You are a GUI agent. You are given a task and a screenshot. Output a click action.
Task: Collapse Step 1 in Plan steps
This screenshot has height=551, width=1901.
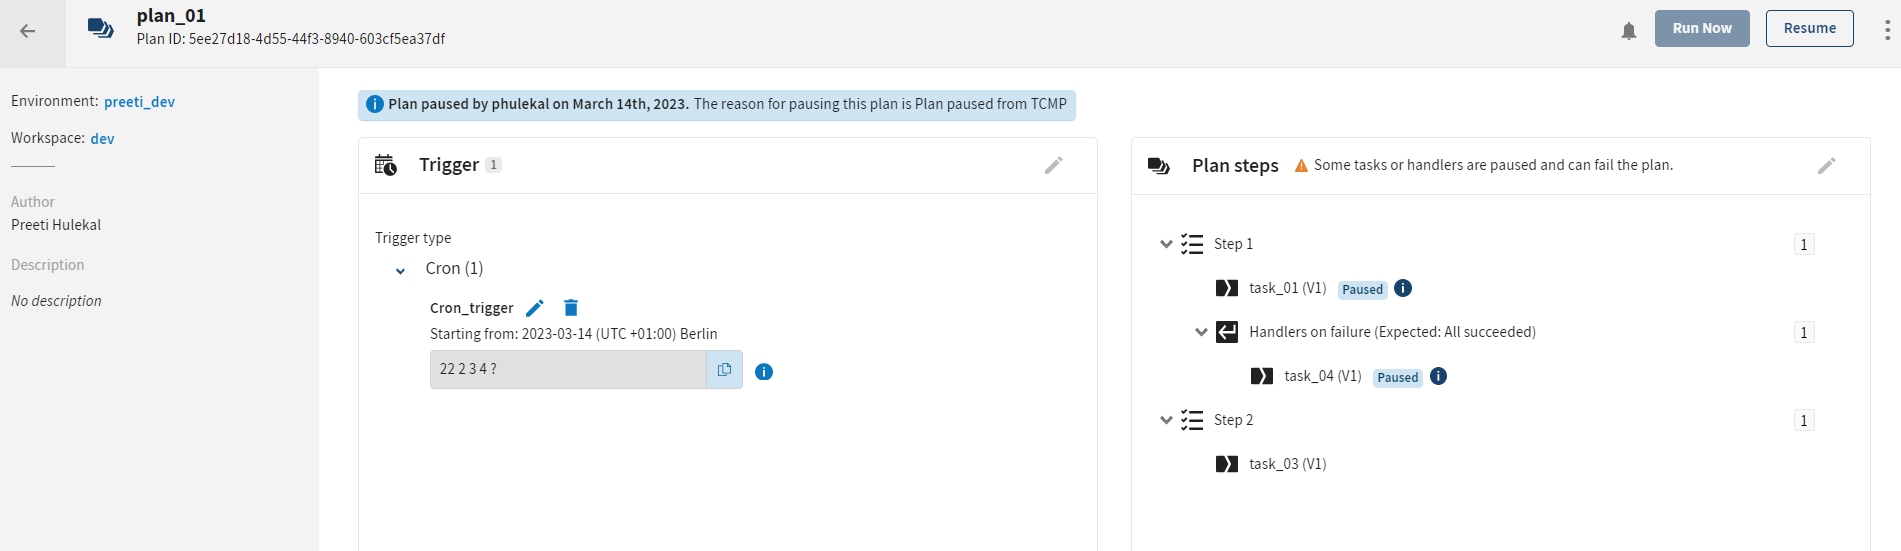pos(1166,244)
